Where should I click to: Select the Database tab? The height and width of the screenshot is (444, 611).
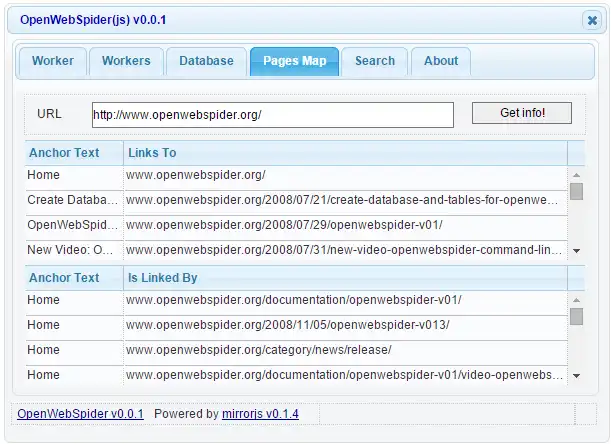207,61
